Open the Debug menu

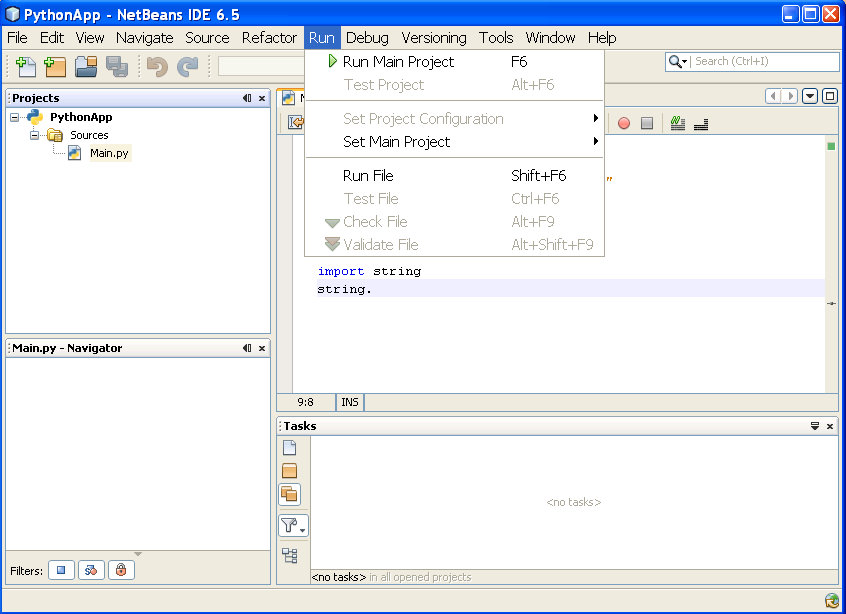point(367,38)
